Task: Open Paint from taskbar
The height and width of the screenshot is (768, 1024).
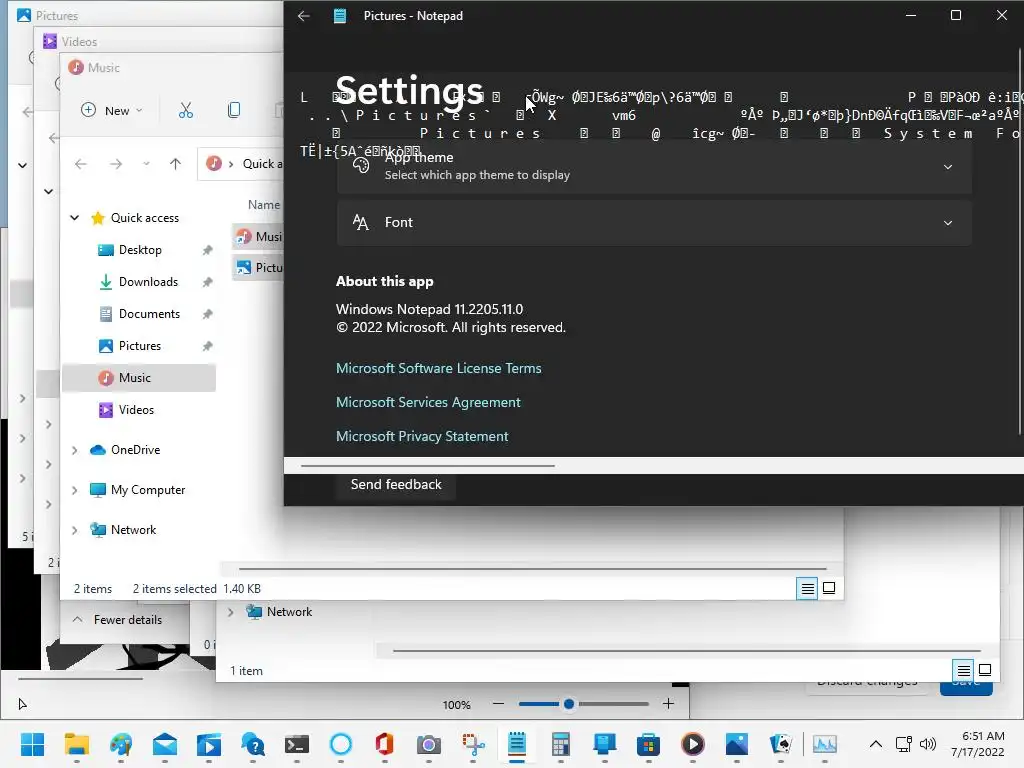Action: click(x=120, y=744)
